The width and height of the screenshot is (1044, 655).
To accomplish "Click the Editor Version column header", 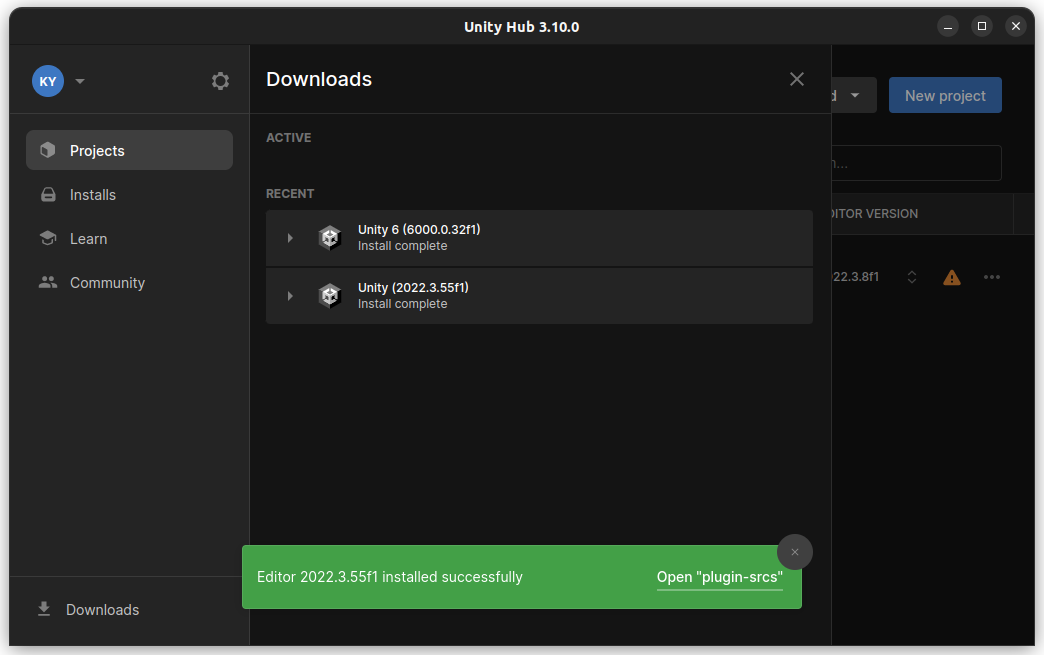I will (x=874, y=214).
